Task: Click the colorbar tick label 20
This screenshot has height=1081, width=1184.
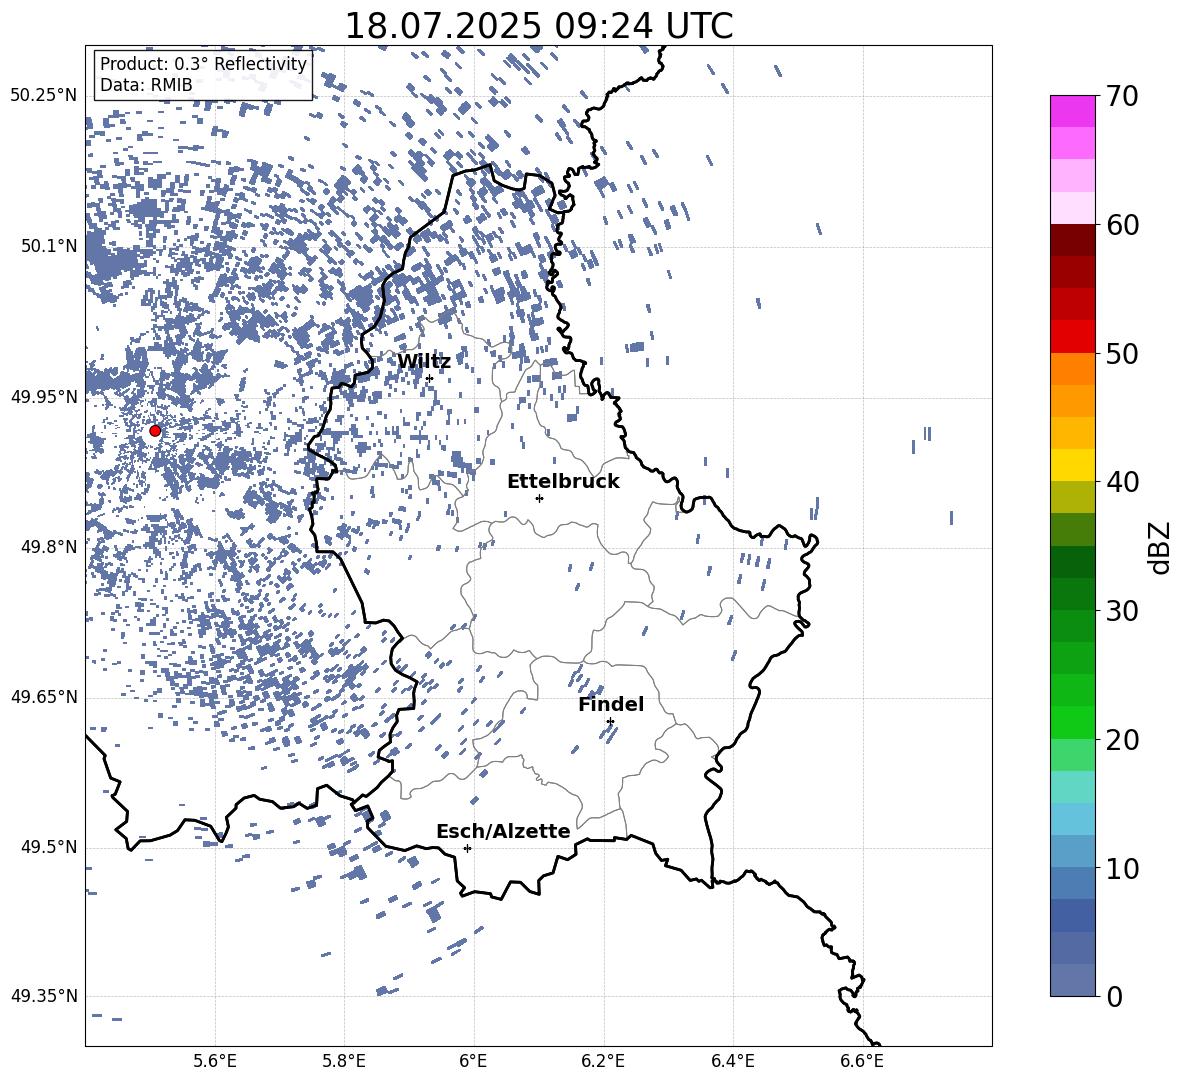Action: tap(1122, 740)
